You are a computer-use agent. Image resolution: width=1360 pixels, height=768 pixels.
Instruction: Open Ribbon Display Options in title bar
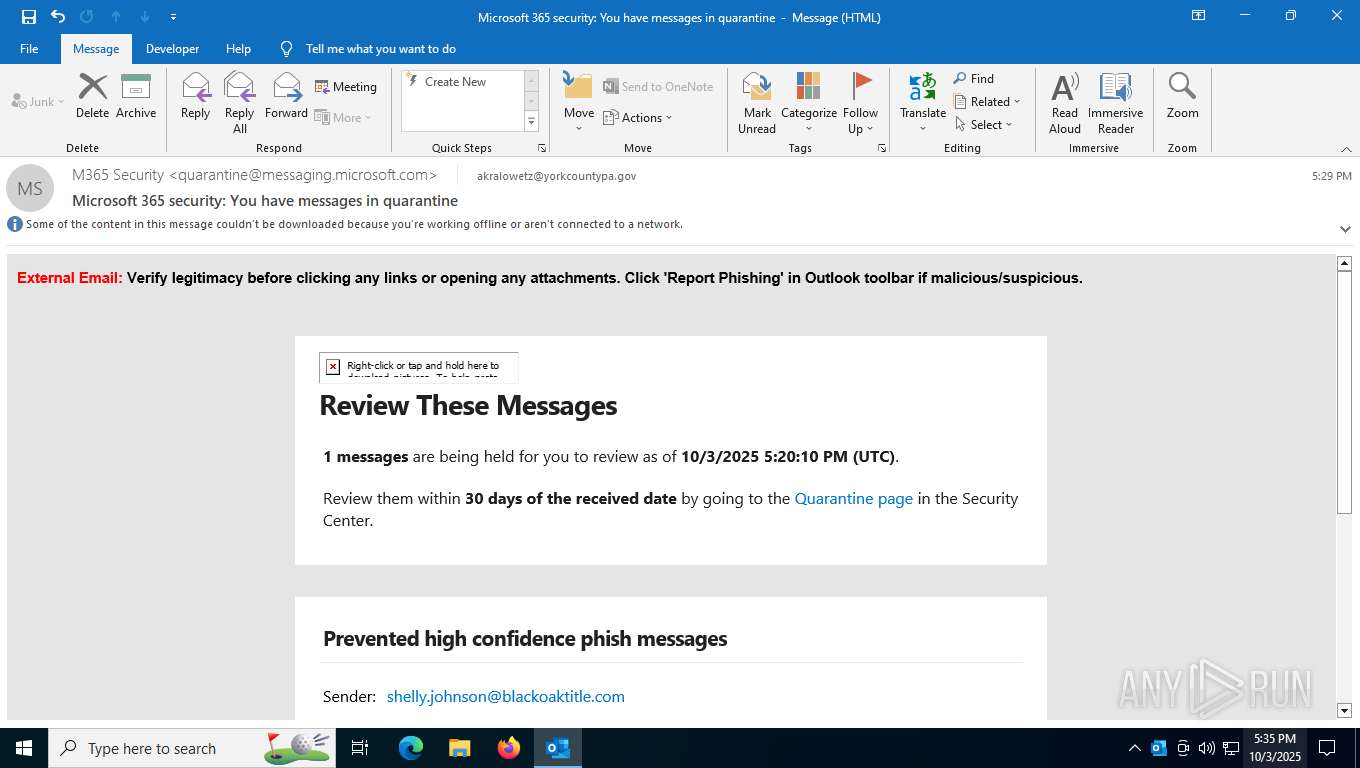tap(1198, 16)
